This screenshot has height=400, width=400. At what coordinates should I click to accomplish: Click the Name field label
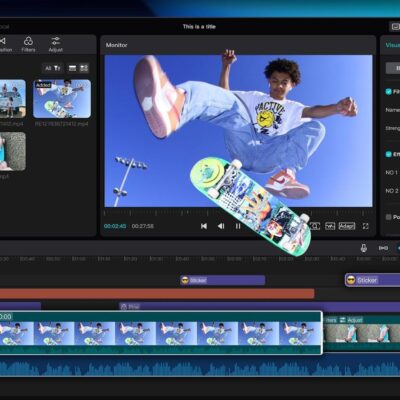point(392,110)
